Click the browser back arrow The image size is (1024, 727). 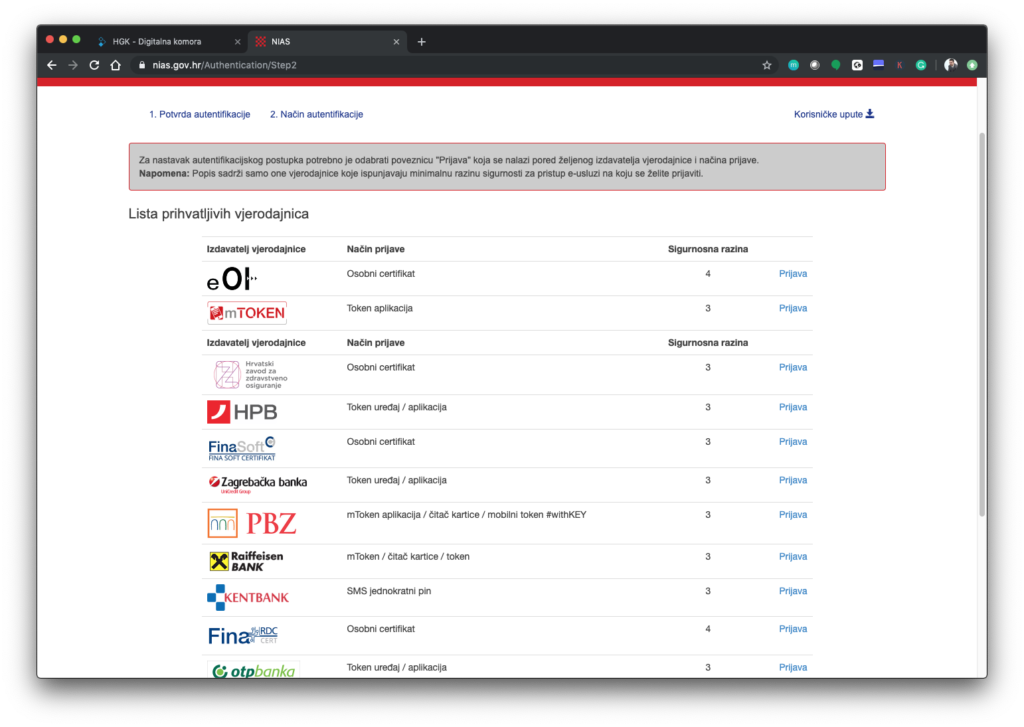[52, 65]
